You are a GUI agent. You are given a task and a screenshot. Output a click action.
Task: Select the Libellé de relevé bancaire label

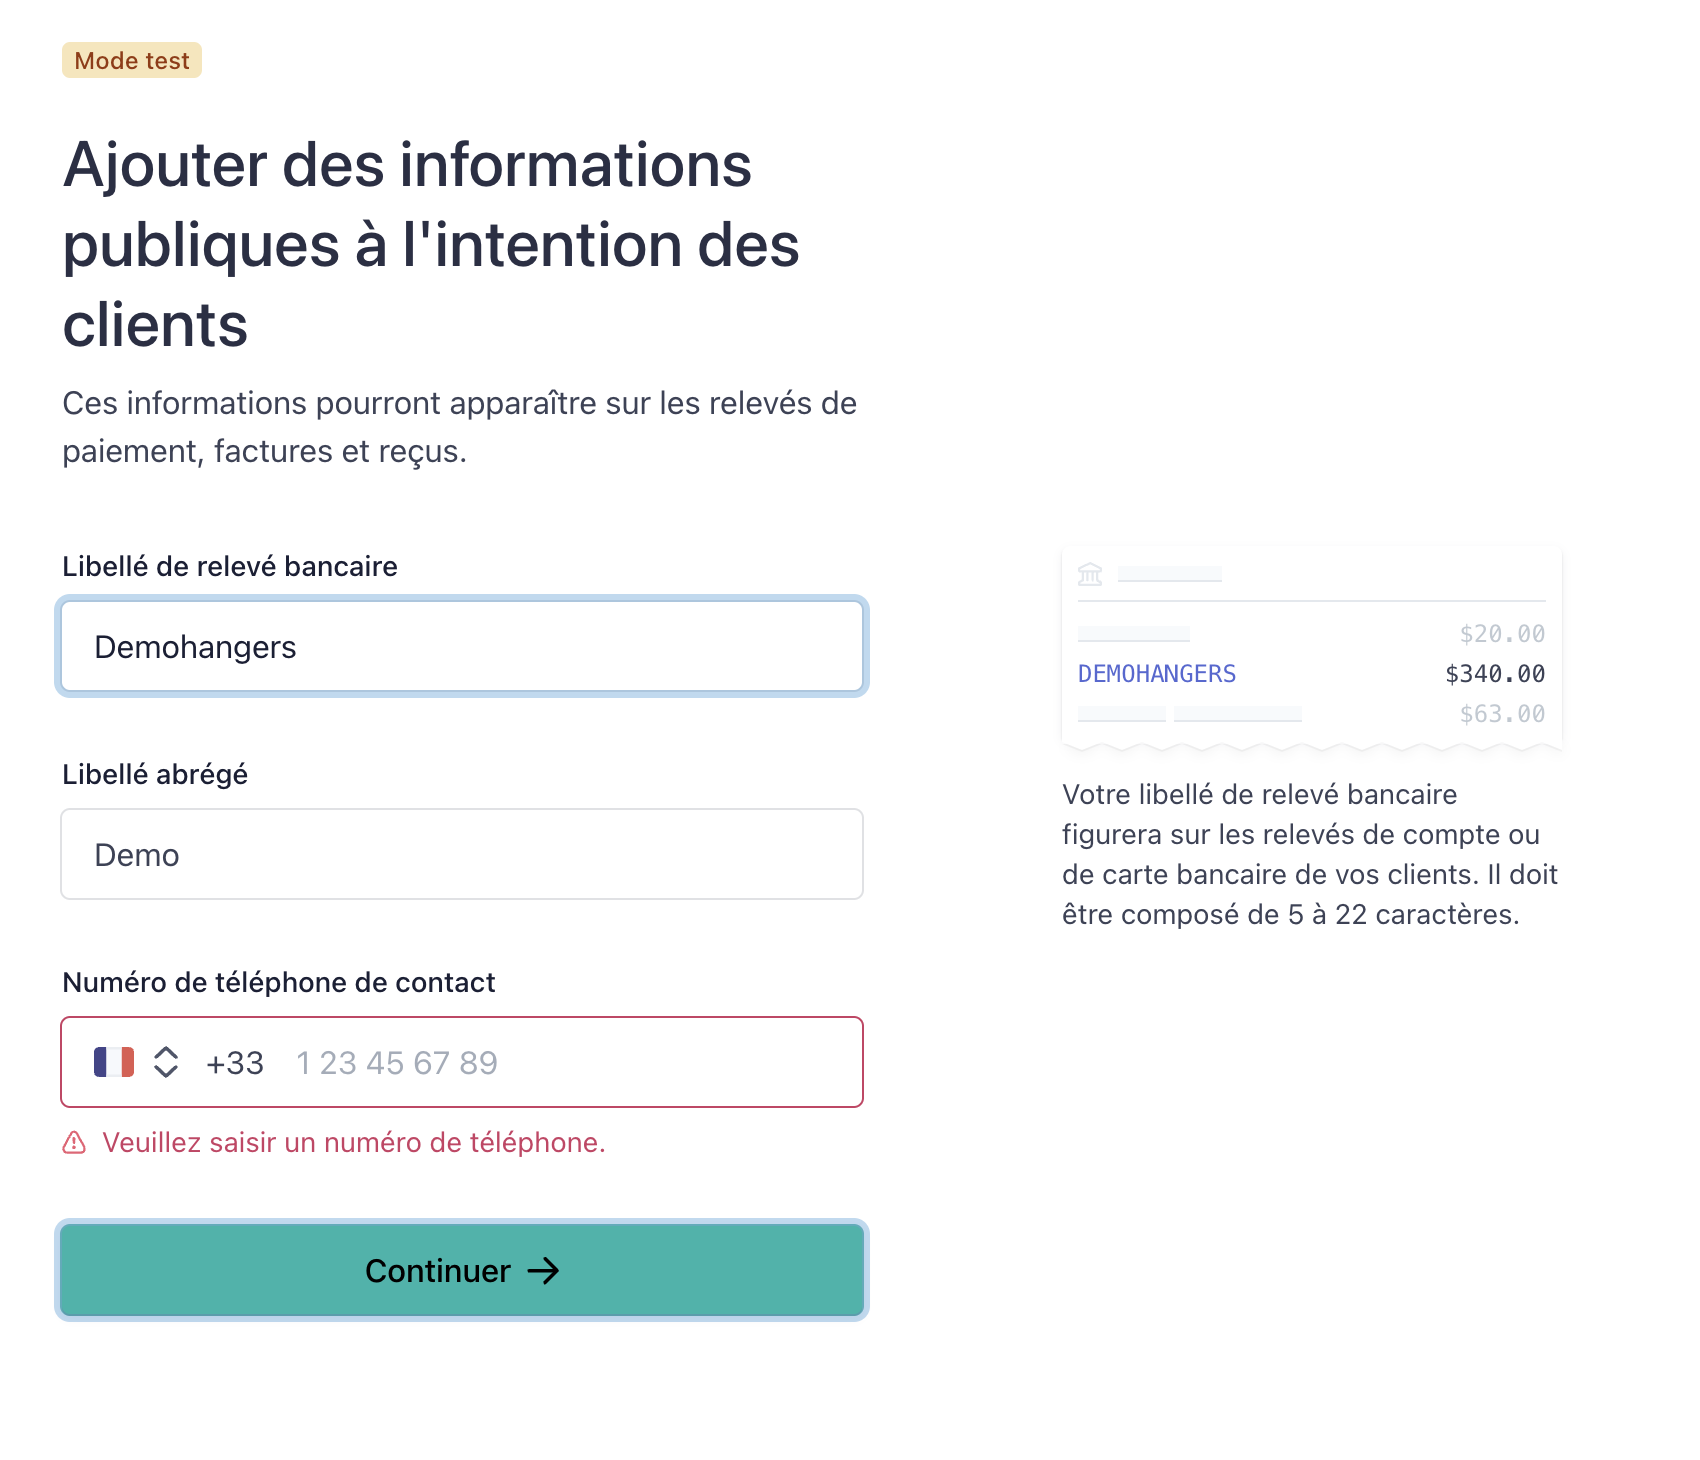click(x=230, y=566)
